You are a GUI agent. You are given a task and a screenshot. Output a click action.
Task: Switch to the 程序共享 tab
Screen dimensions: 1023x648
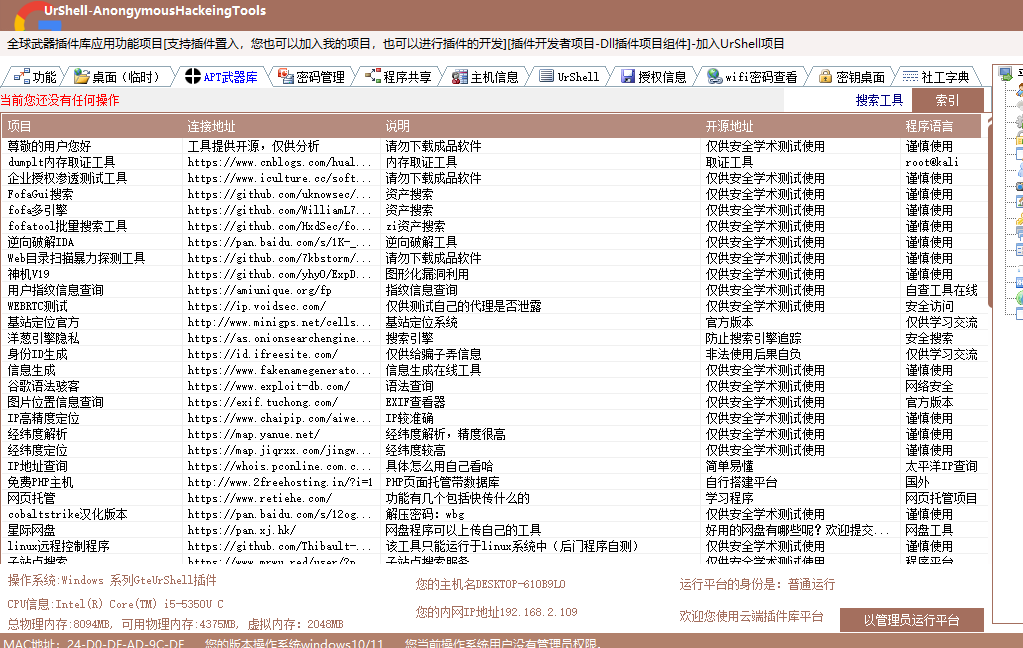click(399, 77)
